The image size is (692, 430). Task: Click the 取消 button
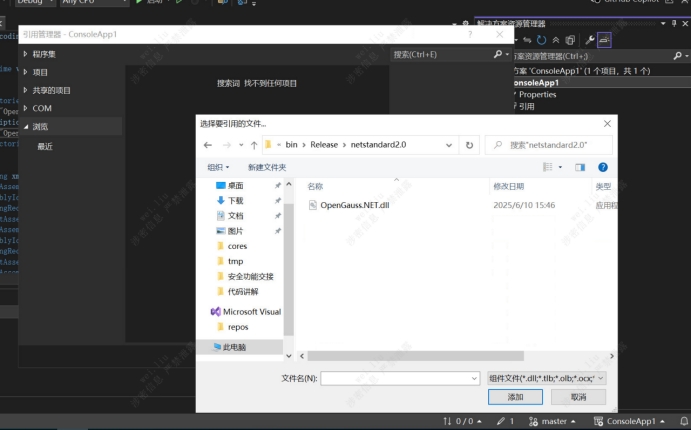pyautogui.click(x=579, y=397)
